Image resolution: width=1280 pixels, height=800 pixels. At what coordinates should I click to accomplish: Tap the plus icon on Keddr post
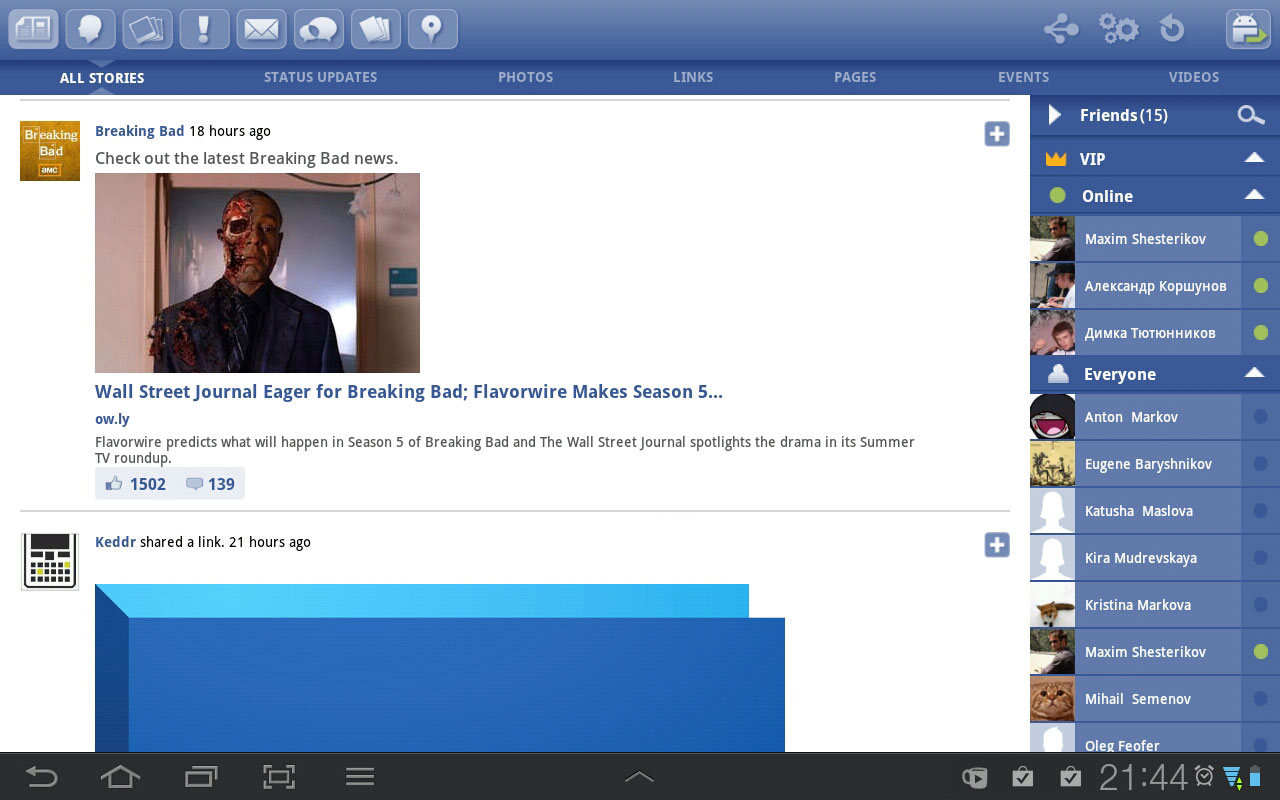pyautogui.click(x=997, y=545)
